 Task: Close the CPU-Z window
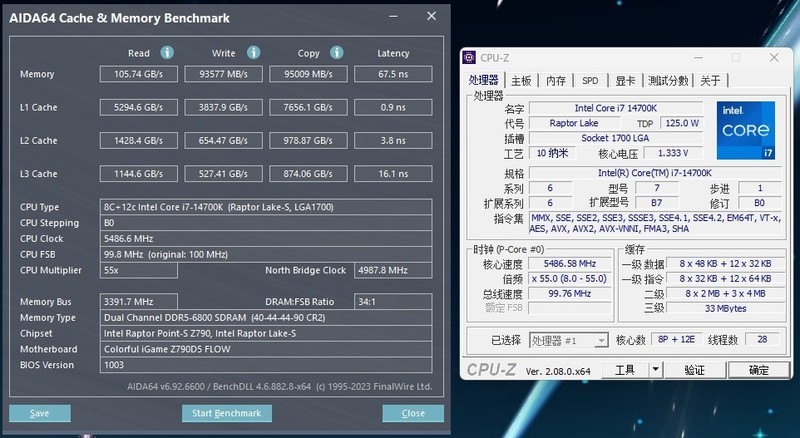click(774, 57)
